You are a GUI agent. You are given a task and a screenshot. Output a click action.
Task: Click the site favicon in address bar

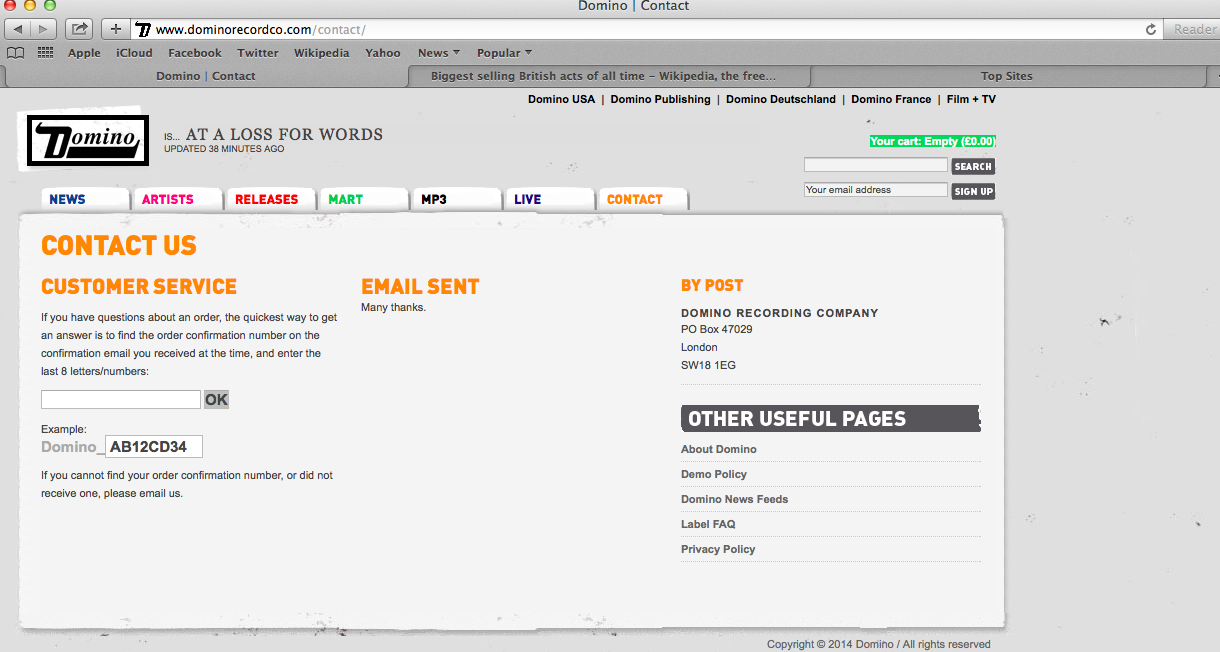[x=143, y=30]
